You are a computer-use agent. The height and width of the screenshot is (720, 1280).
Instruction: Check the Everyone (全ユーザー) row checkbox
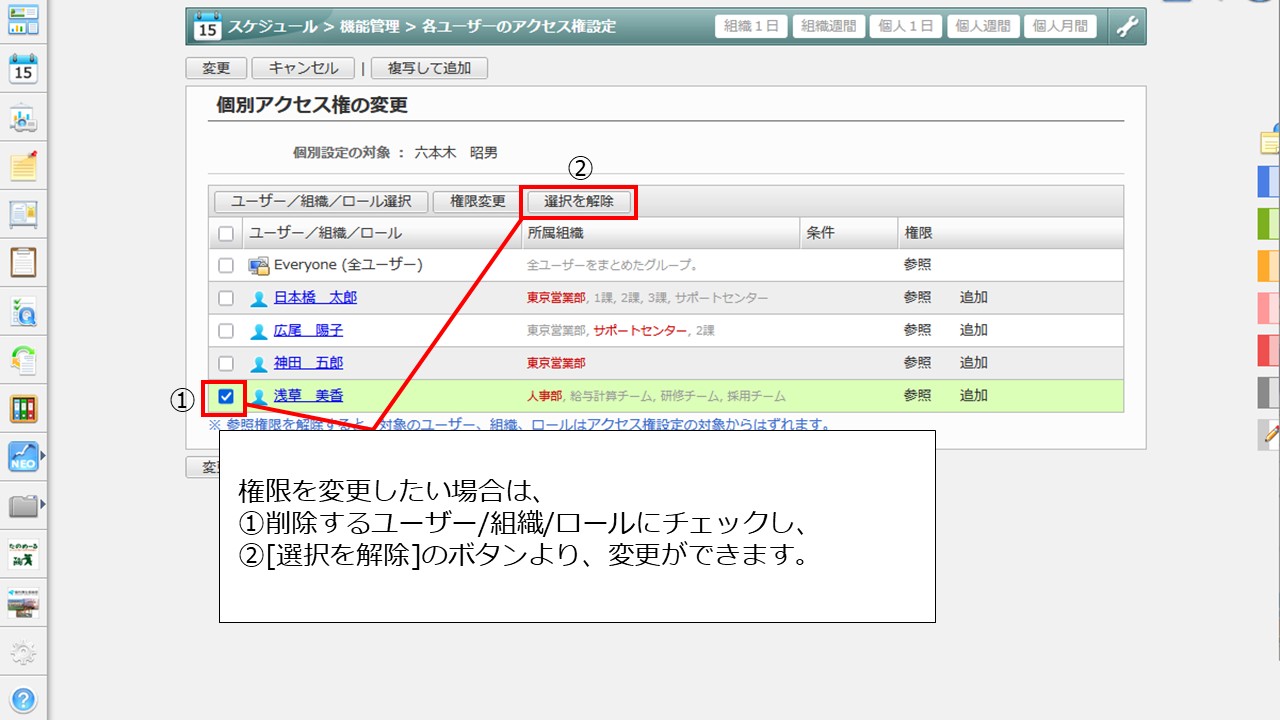(226, 265)
